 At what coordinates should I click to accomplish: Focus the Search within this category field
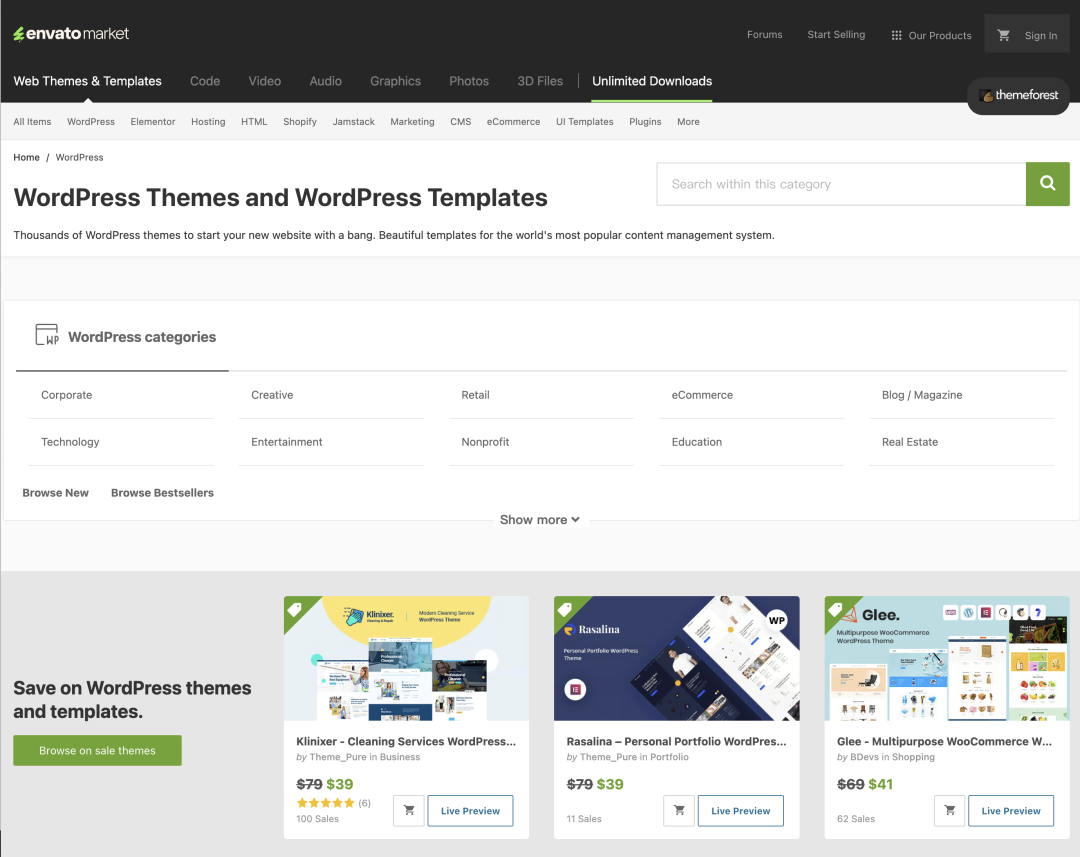coord(842,184)
